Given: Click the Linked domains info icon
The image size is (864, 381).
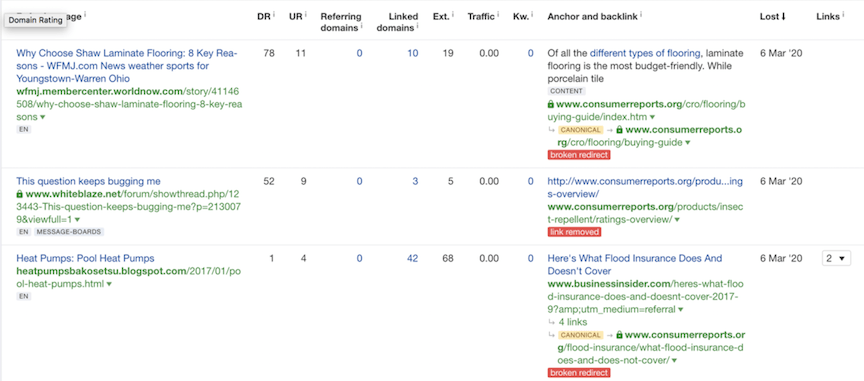Looking at the screenshot, I should pos(418,26).
